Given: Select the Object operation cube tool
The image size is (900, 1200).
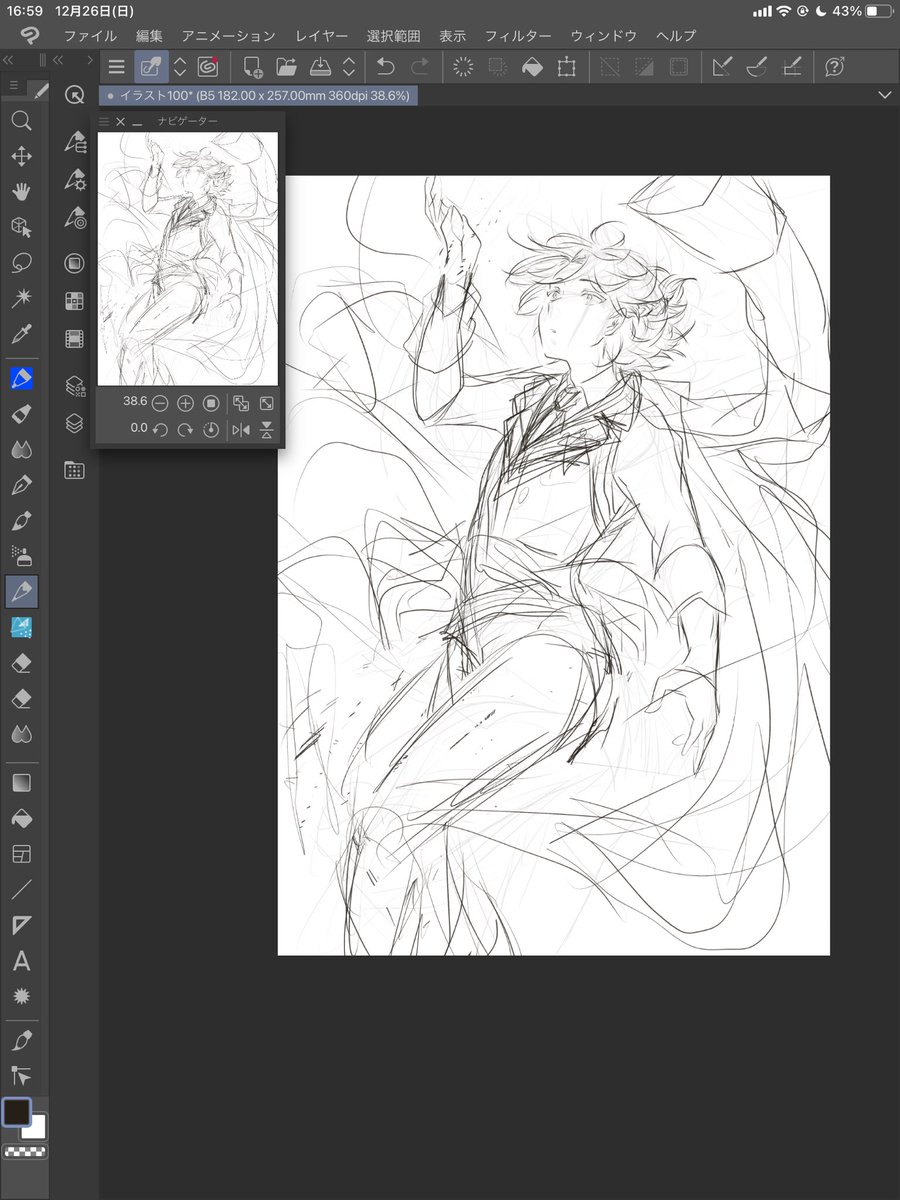Looking at the screenshot, I should point(21,228).
